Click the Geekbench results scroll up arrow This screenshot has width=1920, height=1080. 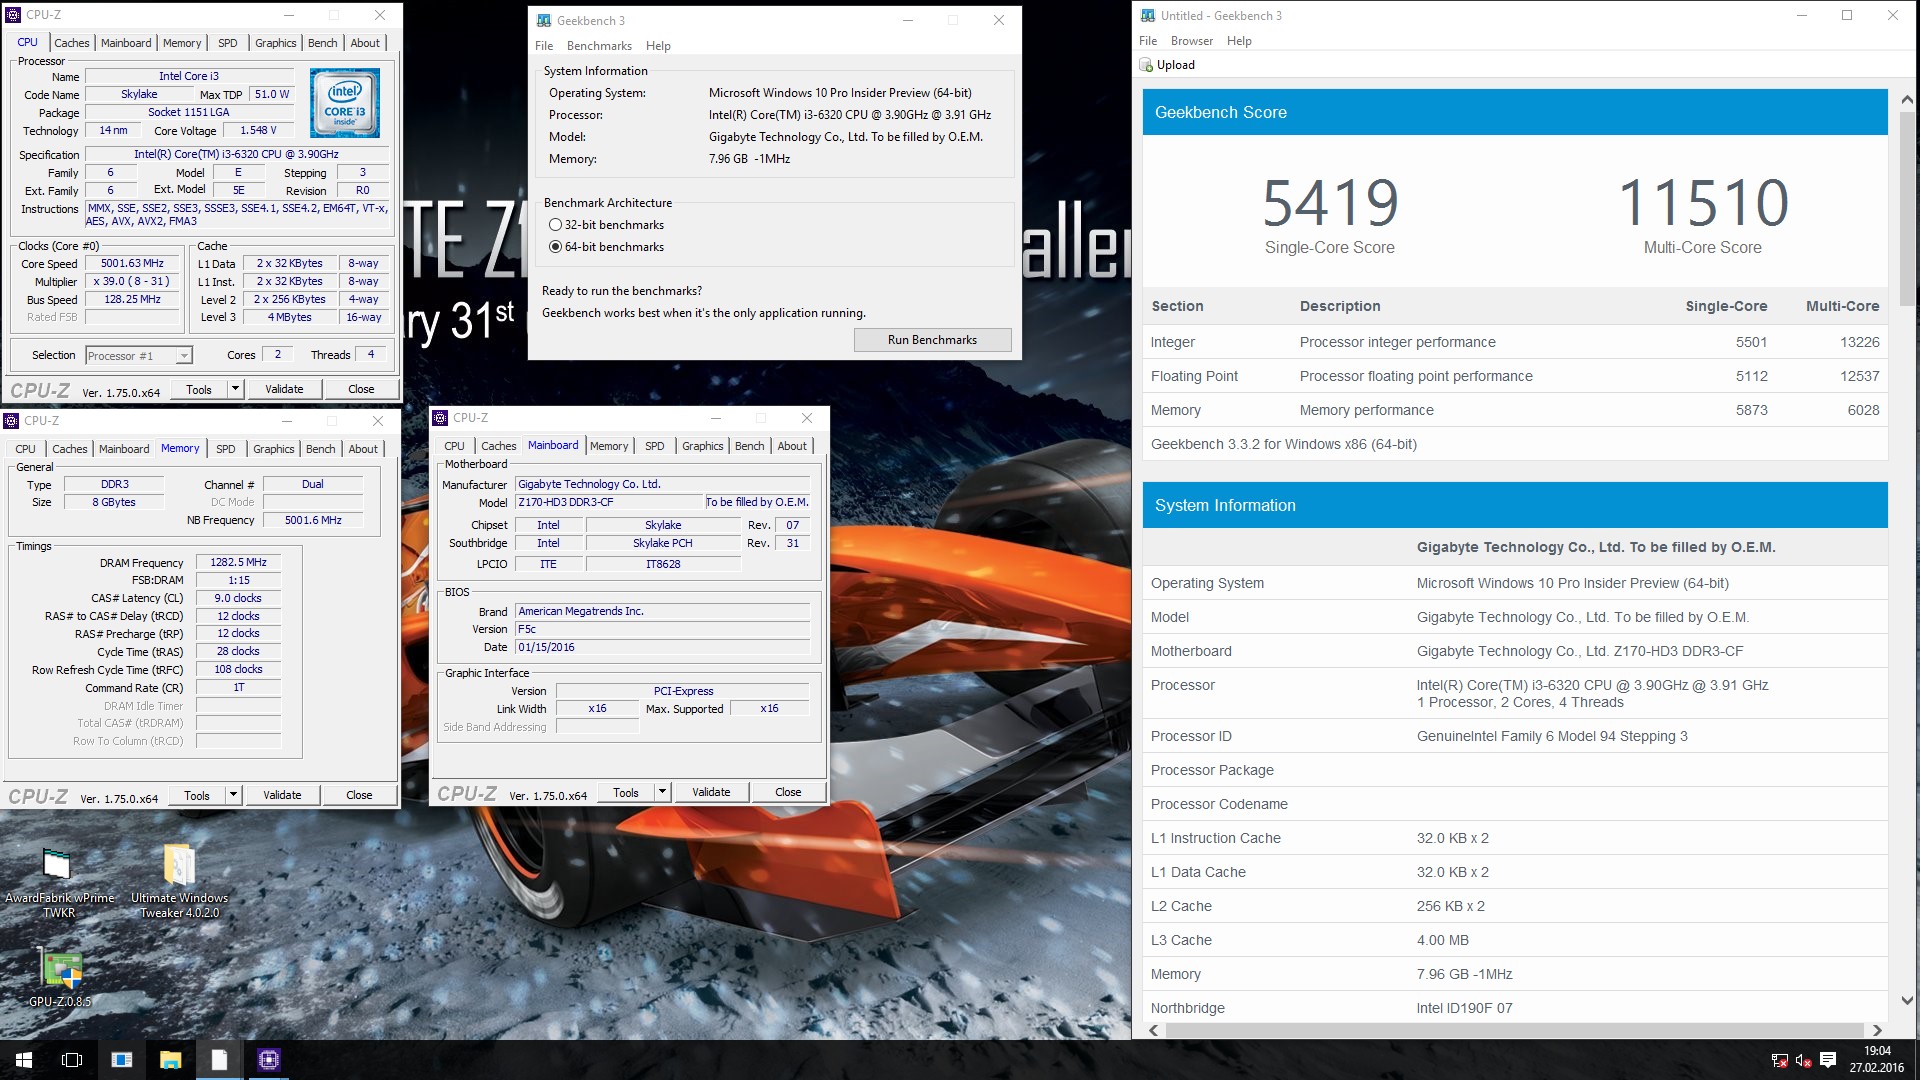click(1906, 100)
